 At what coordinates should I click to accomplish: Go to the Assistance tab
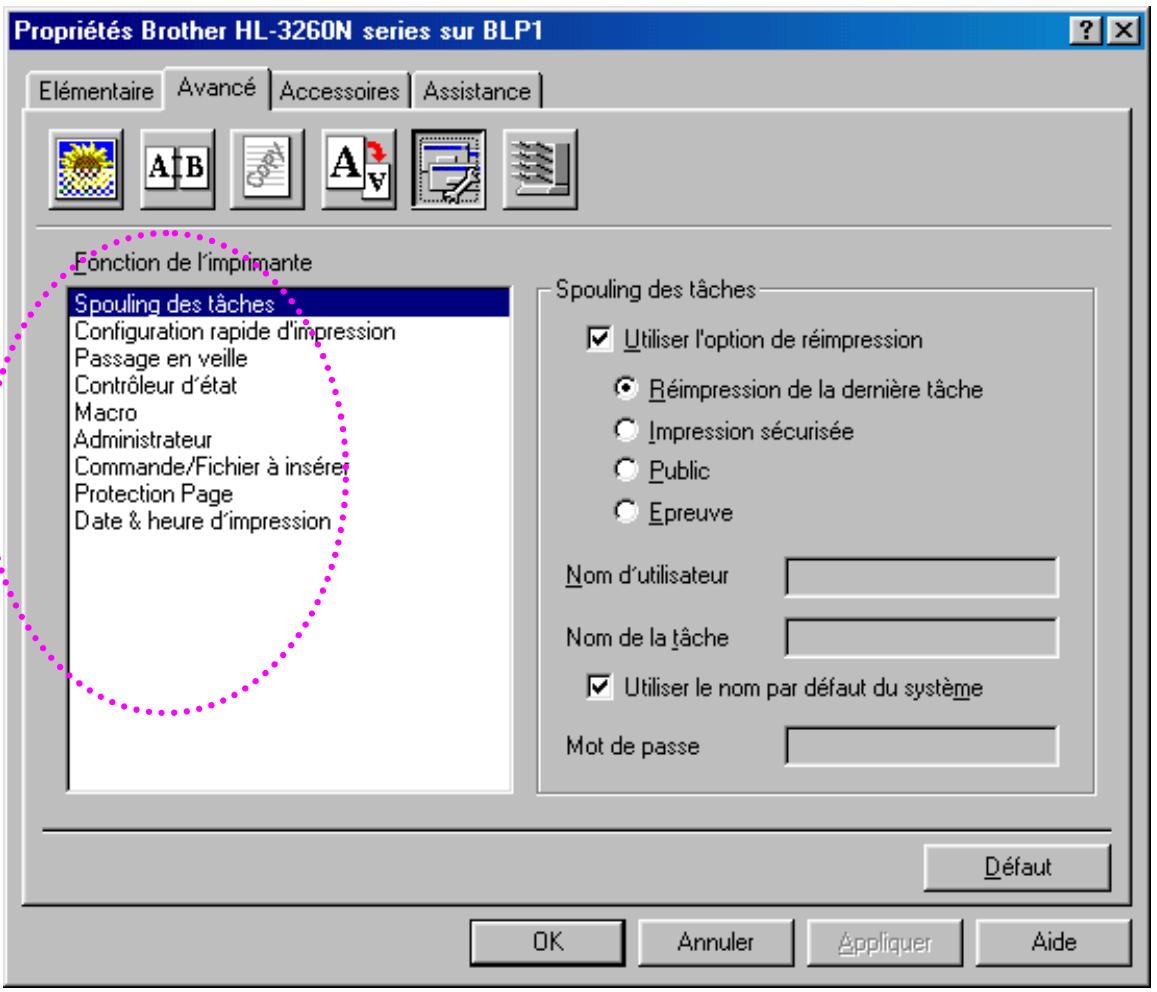pos(477,92)
